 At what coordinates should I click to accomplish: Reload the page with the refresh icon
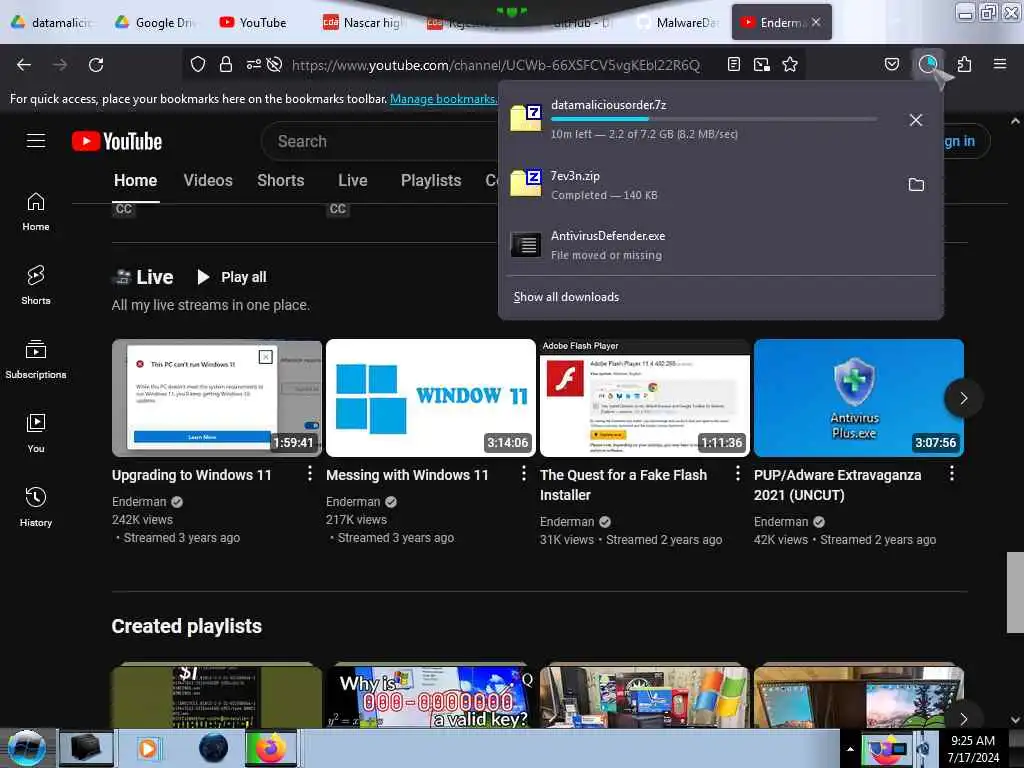(x=96, y=65)
